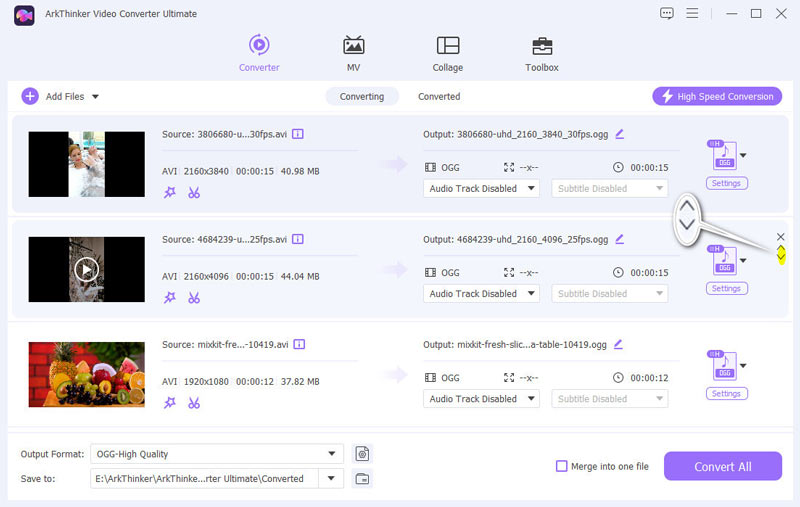Open Output Format OGG-High Quality dropdown
800x507 pixels.
coord(217,453)
